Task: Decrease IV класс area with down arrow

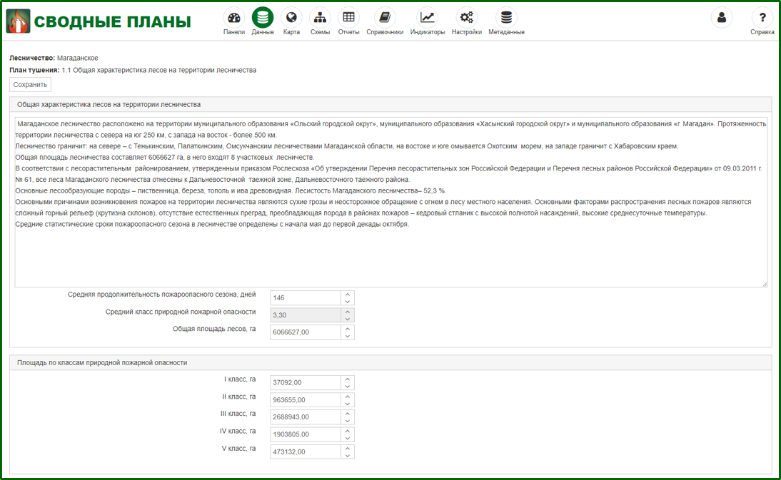Action: 348,438
